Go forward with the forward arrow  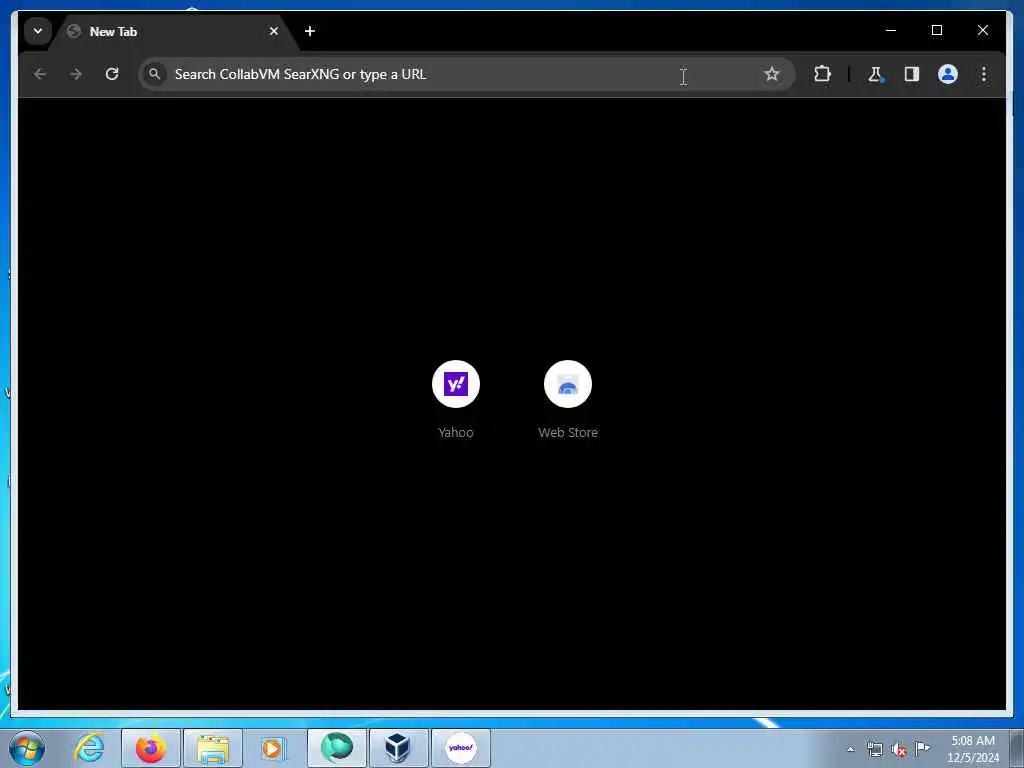pyautogui.click(x=76, y=74)
